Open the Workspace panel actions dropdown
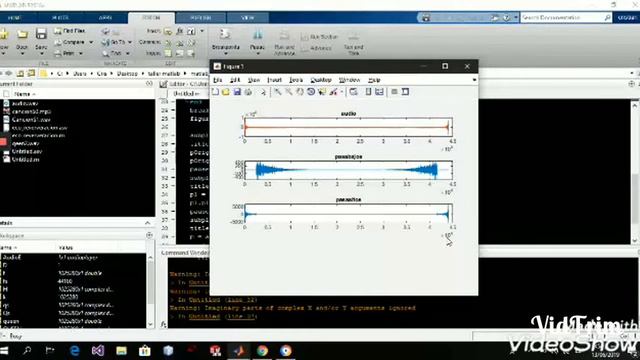Image resolution: width=640 pixels, height=360 pixels. click(149, 236)
